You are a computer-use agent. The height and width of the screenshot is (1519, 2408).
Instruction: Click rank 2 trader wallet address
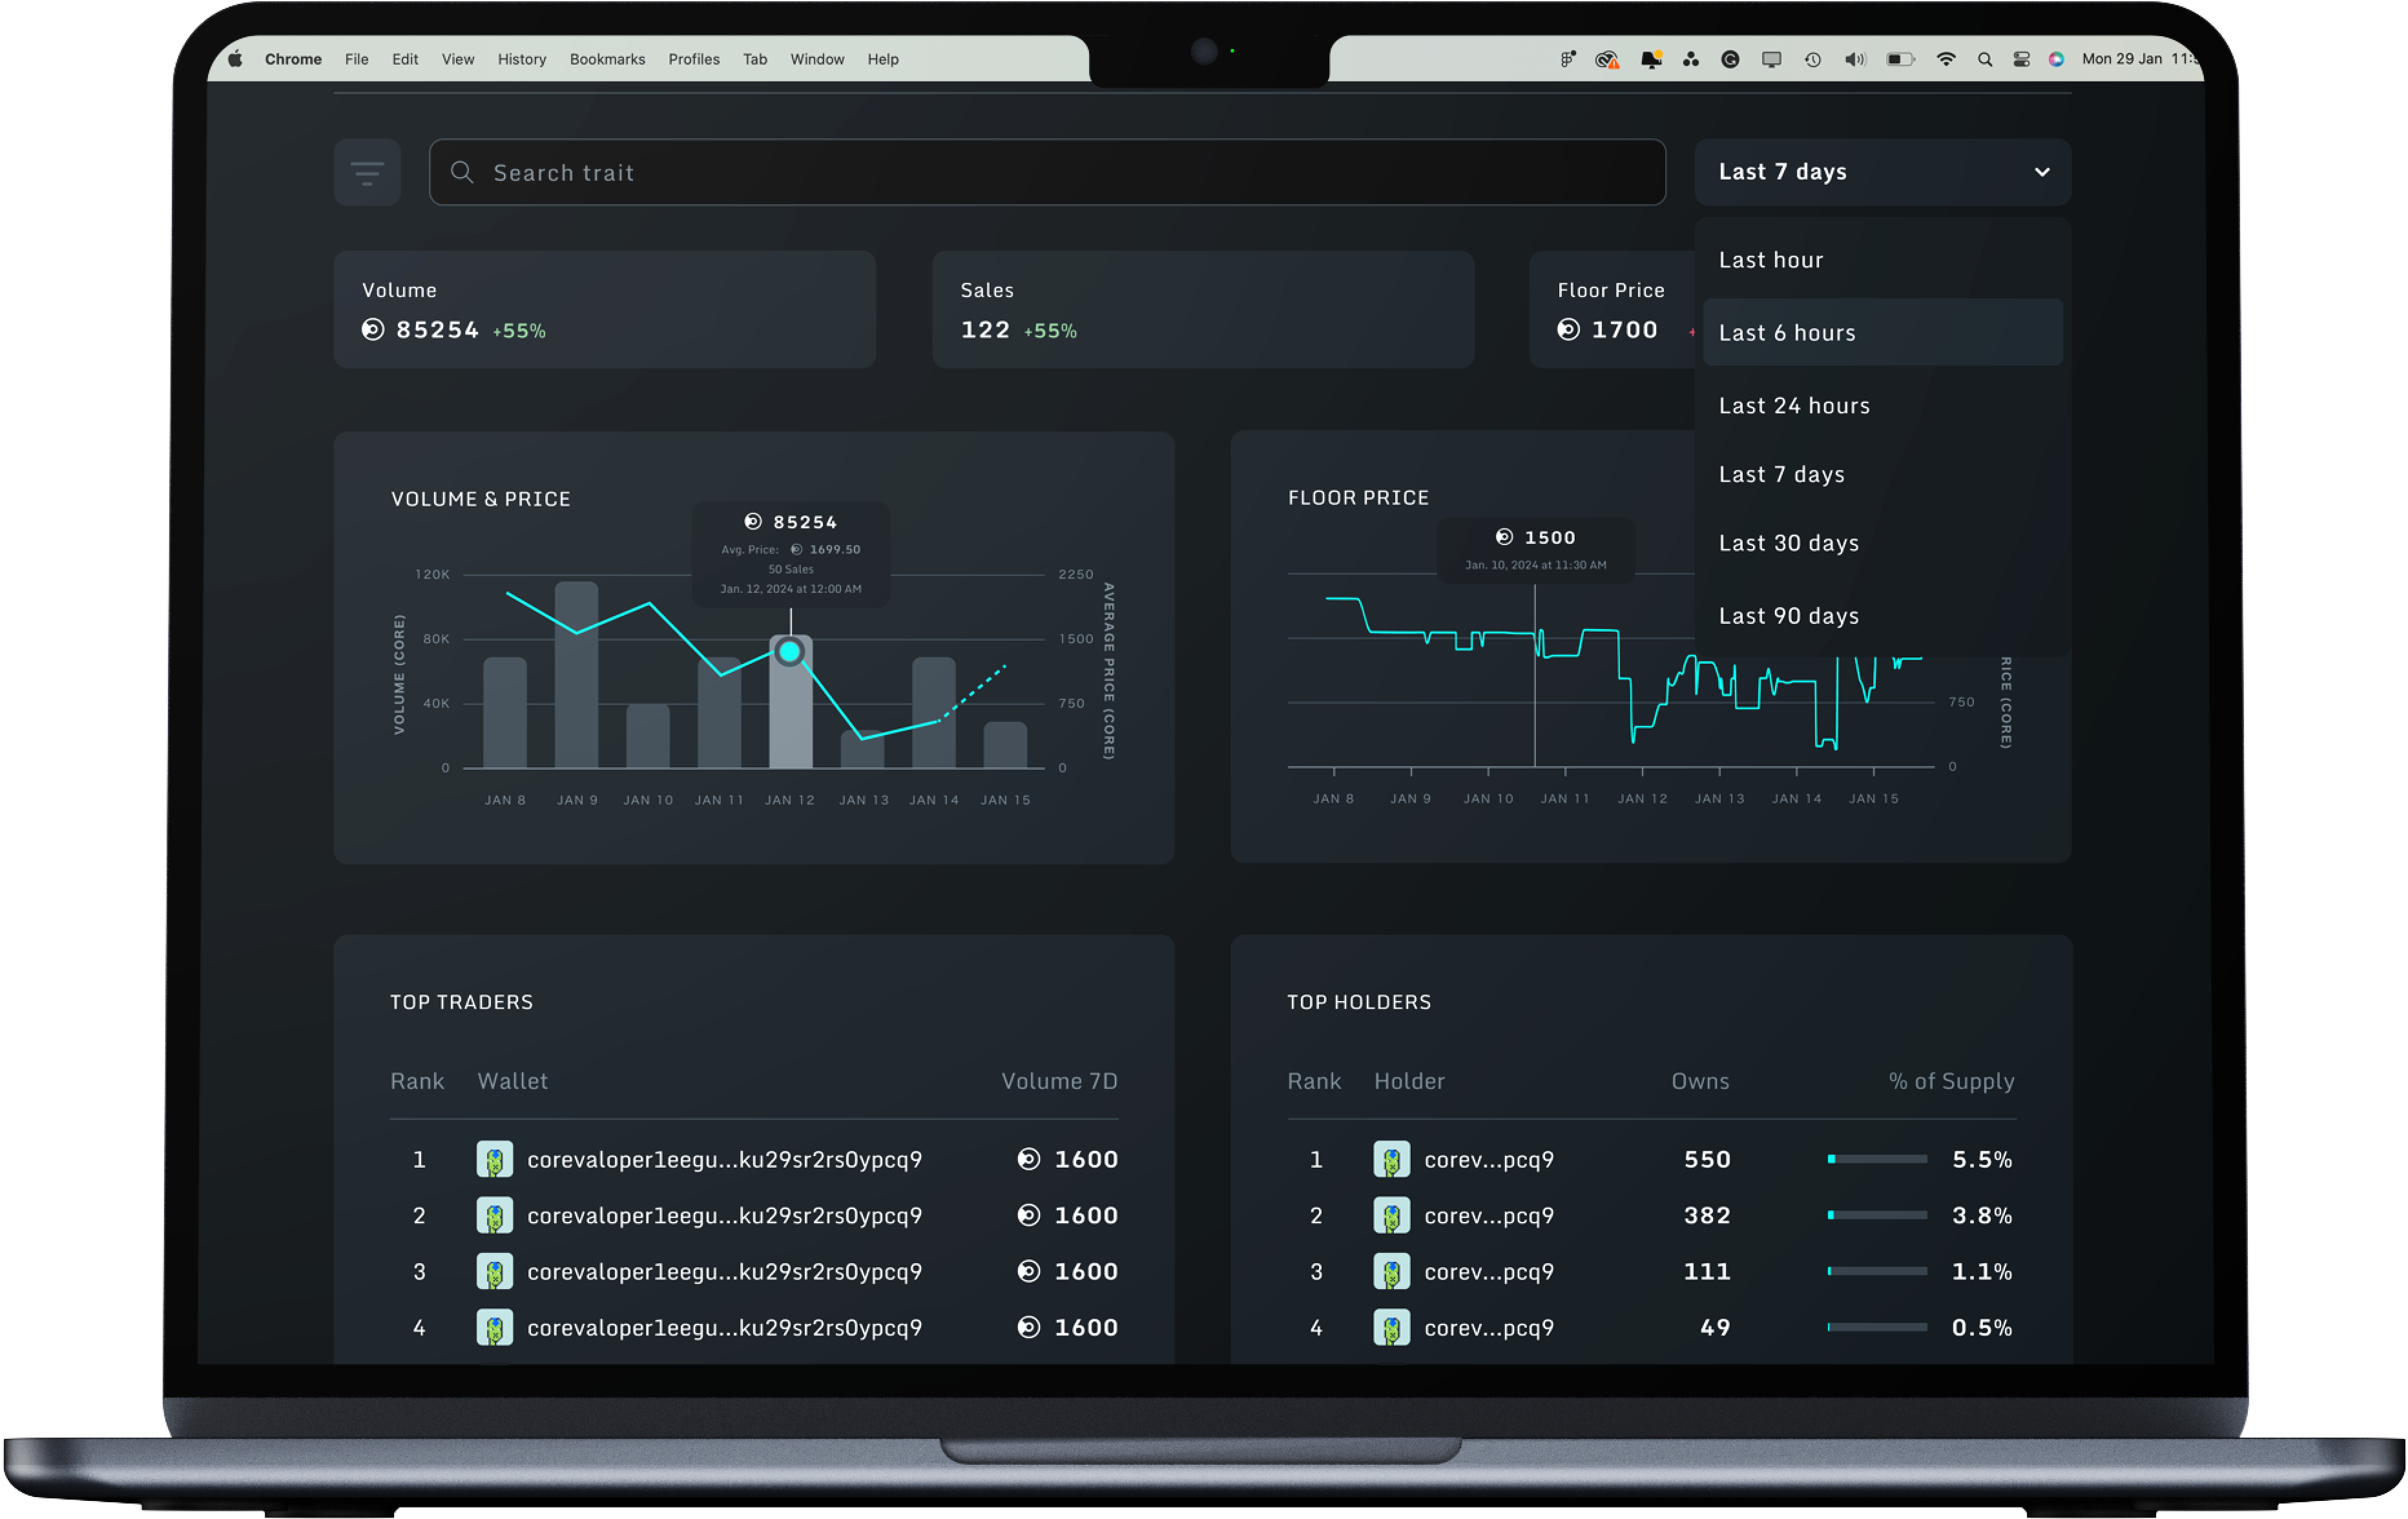point(724,1215)
